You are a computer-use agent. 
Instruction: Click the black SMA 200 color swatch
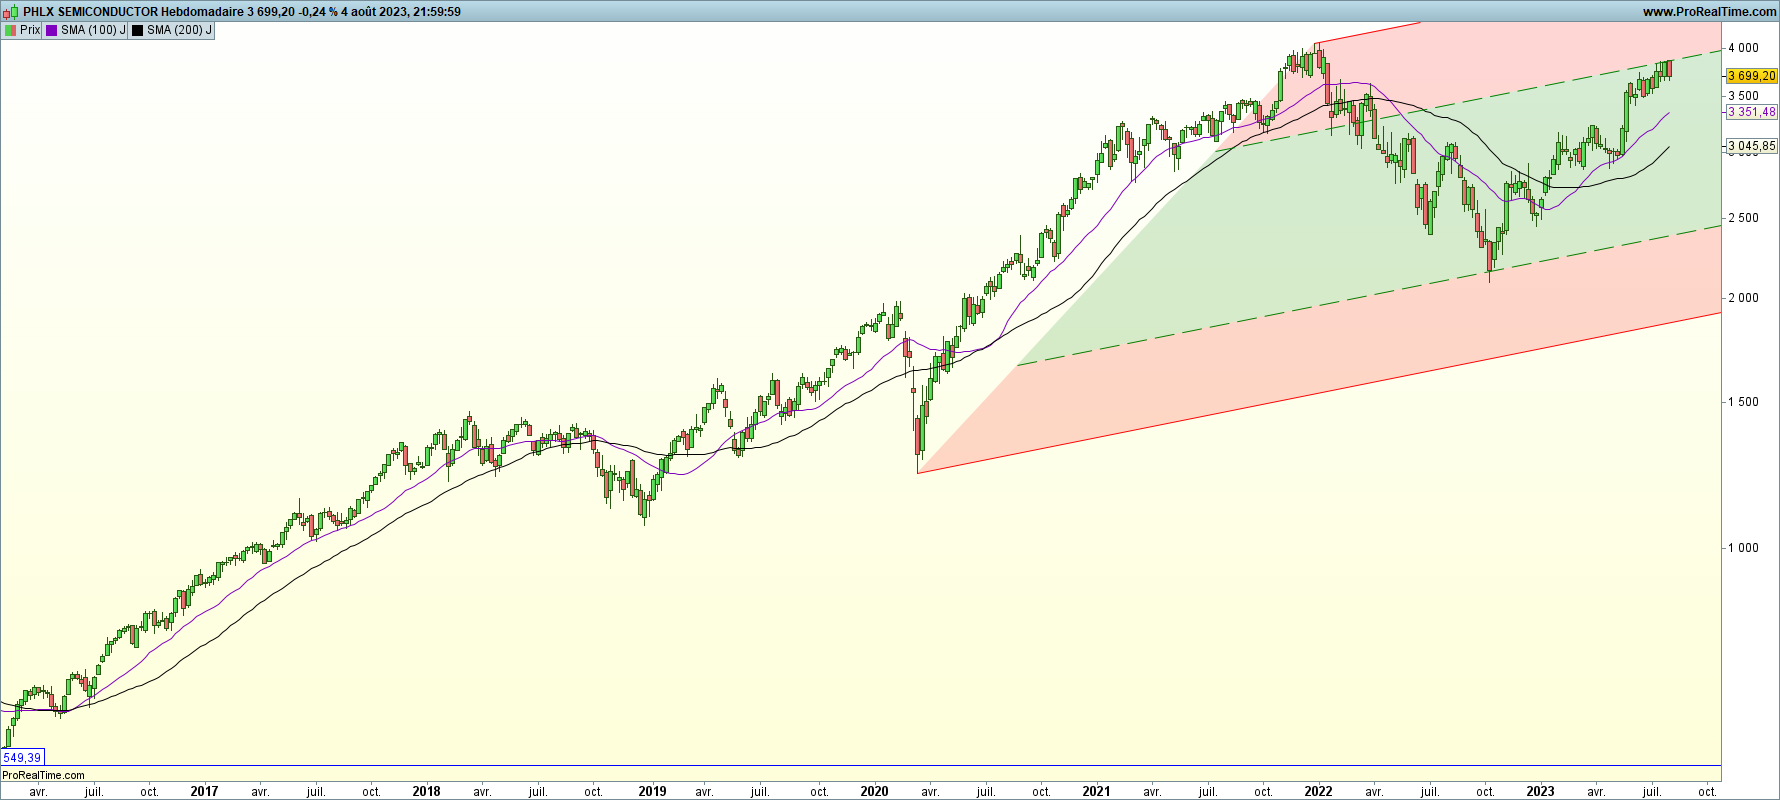tap(138, 30)
